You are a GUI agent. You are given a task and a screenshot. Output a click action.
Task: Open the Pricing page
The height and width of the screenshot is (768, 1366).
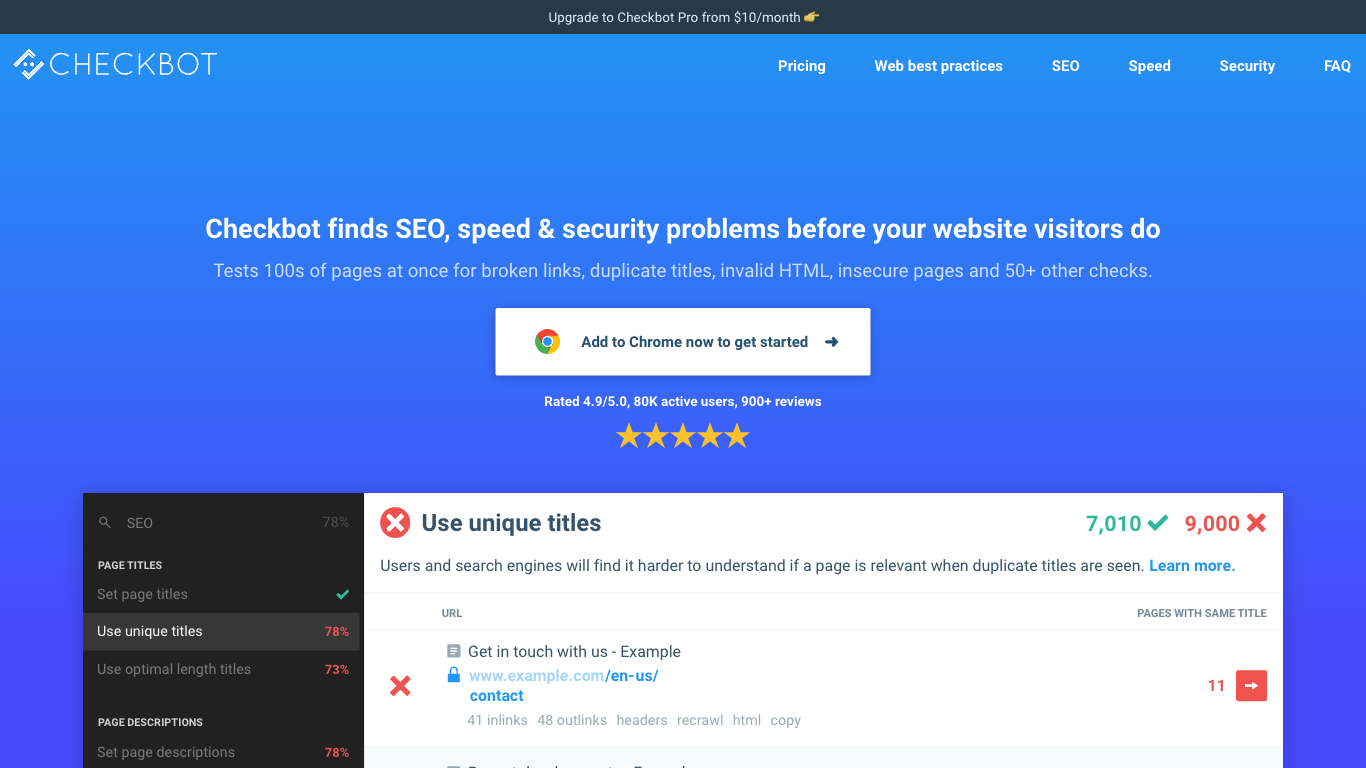[802, 66]
